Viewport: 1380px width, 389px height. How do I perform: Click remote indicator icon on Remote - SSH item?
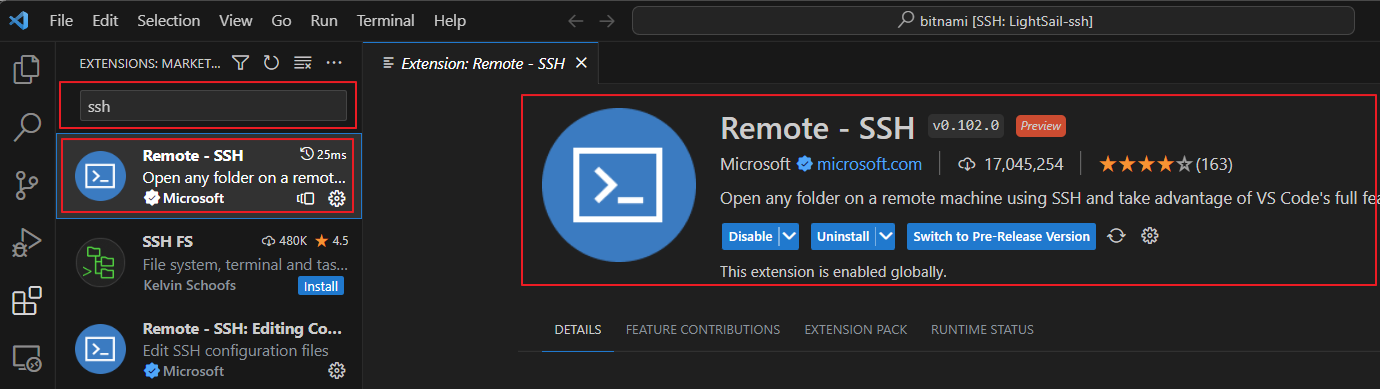click(x=306, y=198)
